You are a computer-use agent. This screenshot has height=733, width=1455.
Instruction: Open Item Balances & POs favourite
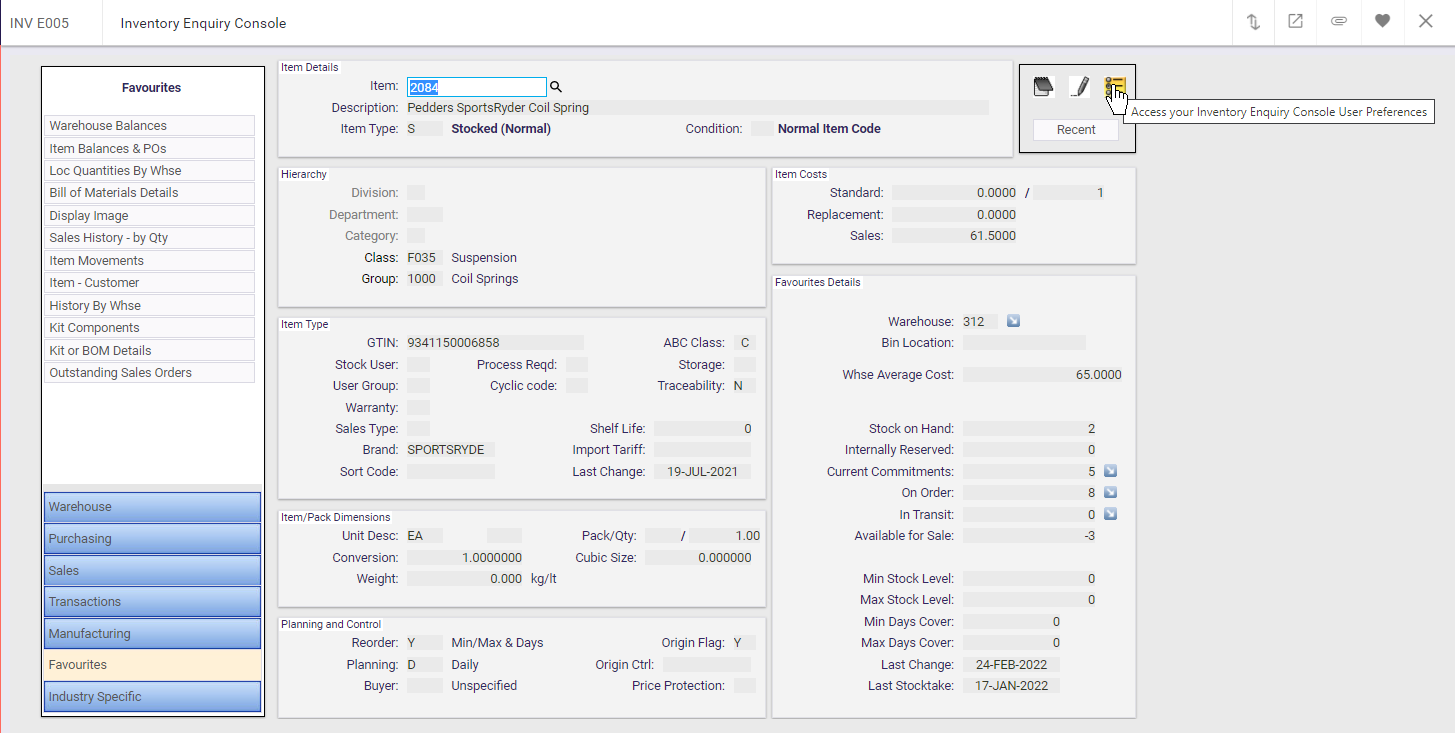[150, 148]
